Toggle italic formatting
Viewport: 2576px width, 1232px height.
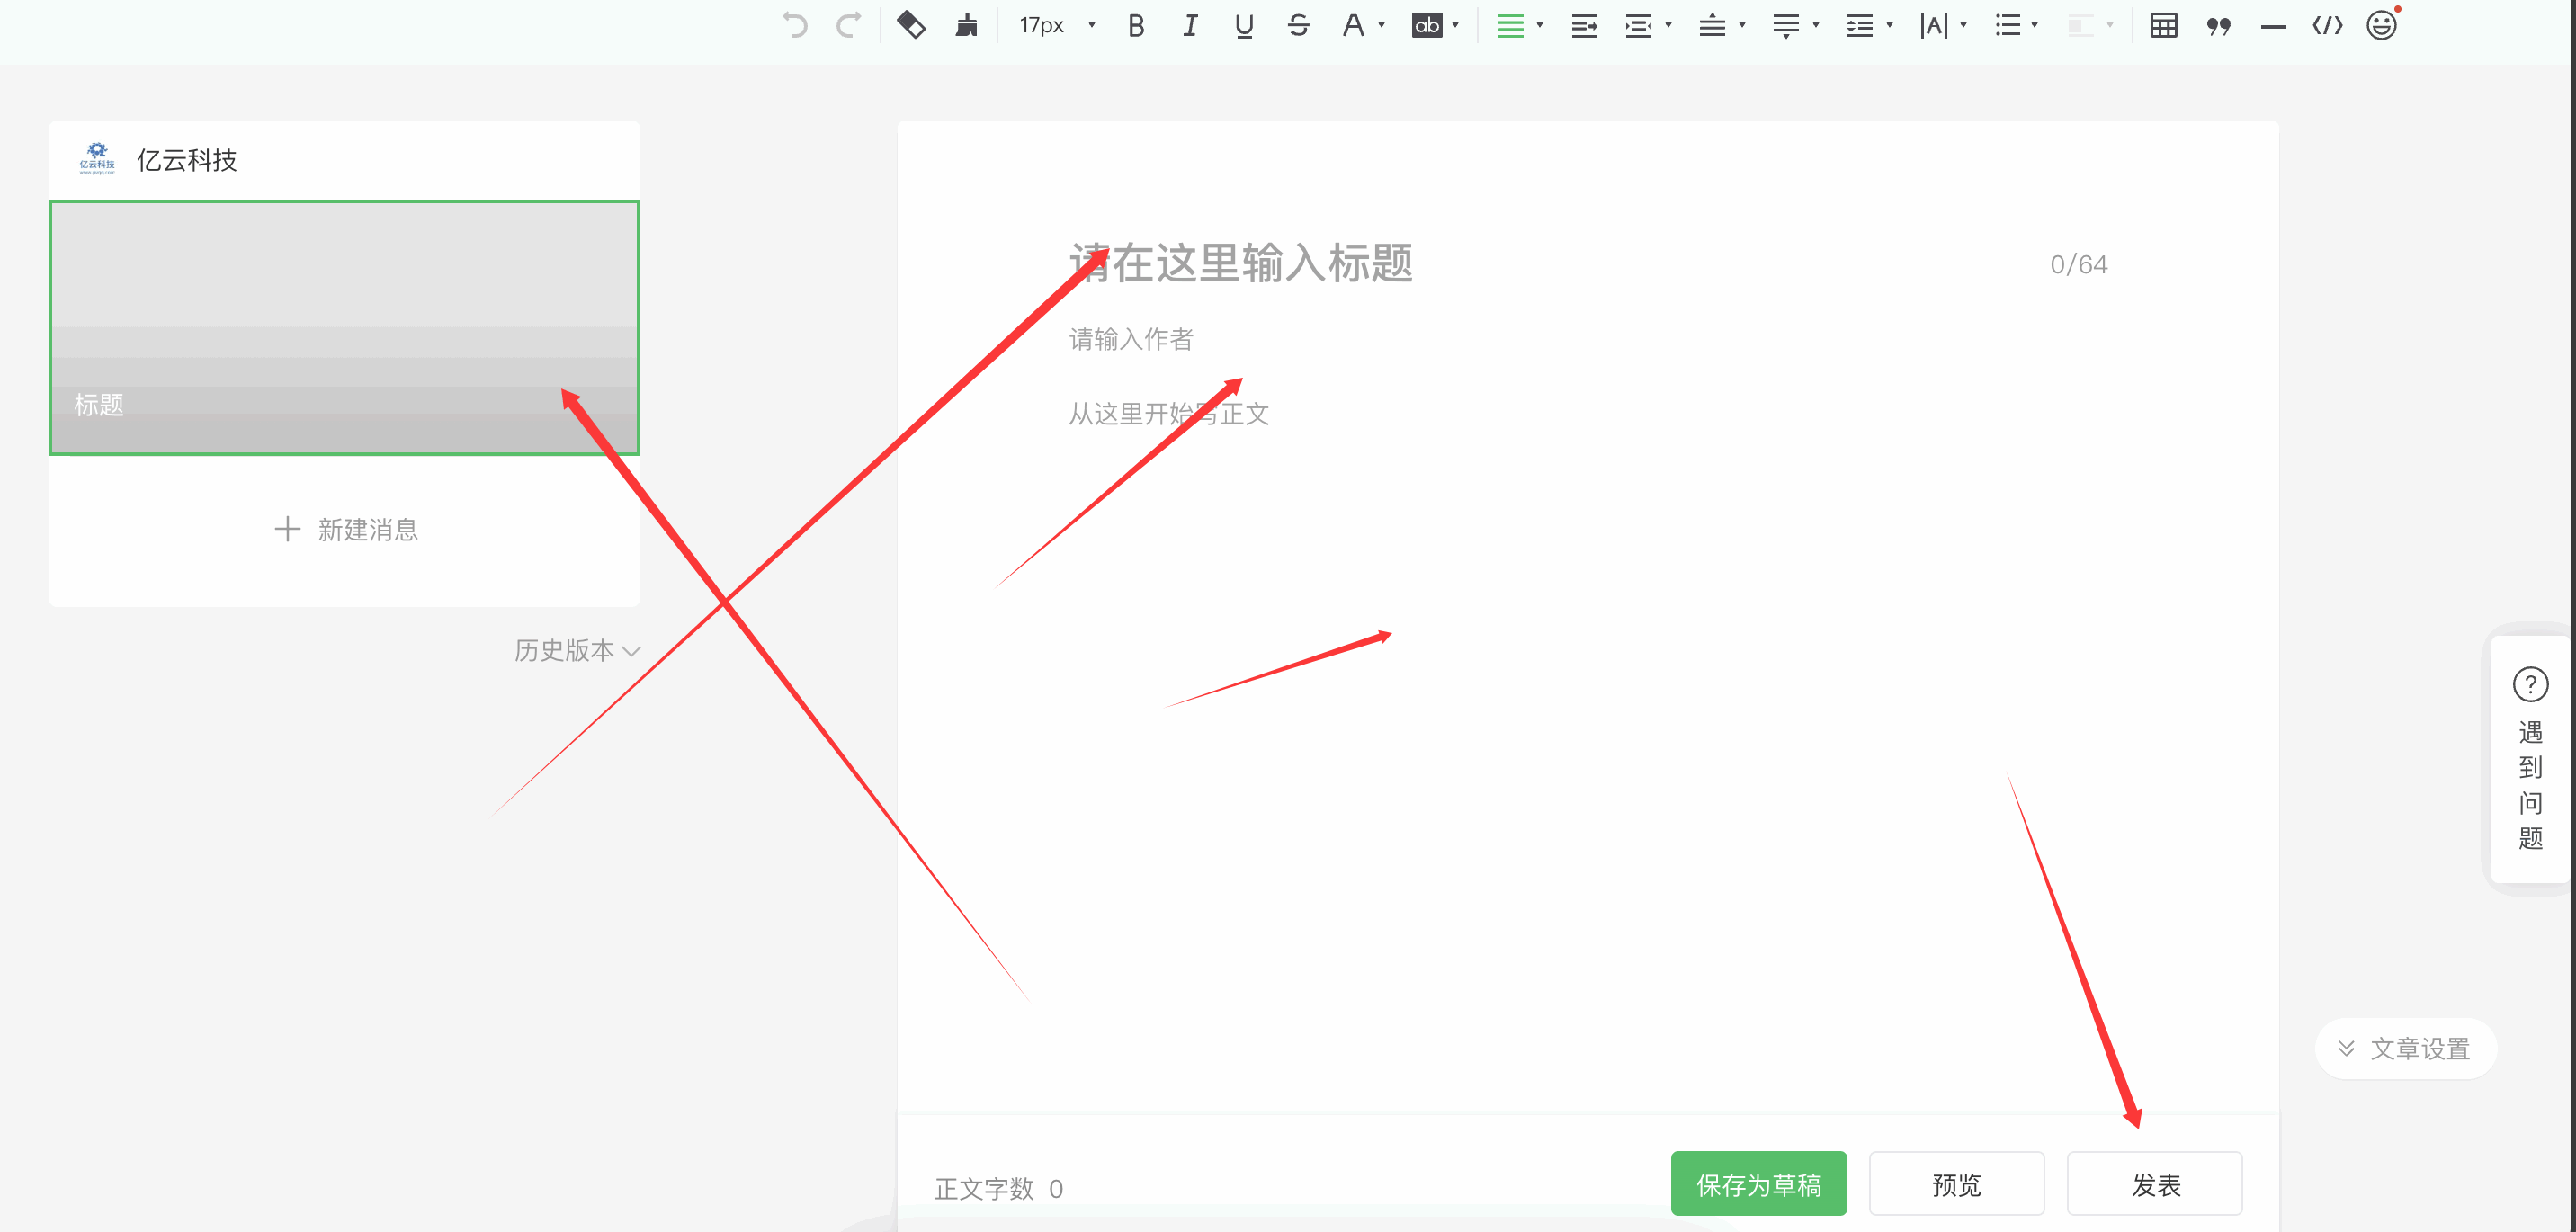click(1189, 25)
